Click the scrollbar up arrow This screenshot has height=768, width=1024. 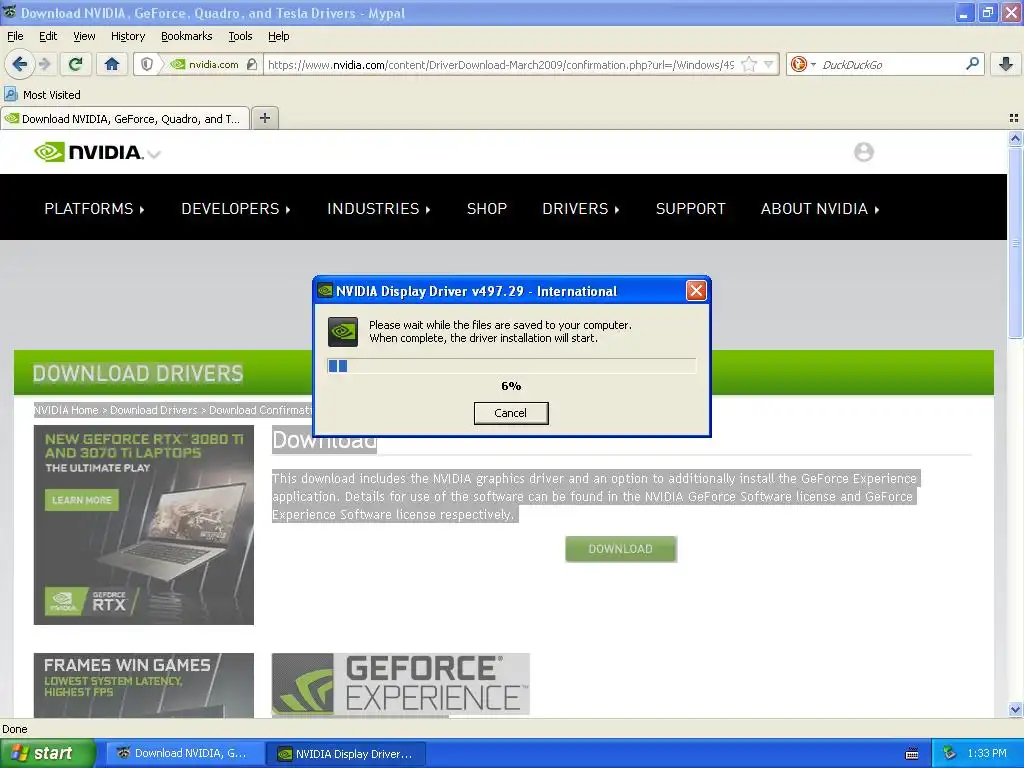point(1015,138)
